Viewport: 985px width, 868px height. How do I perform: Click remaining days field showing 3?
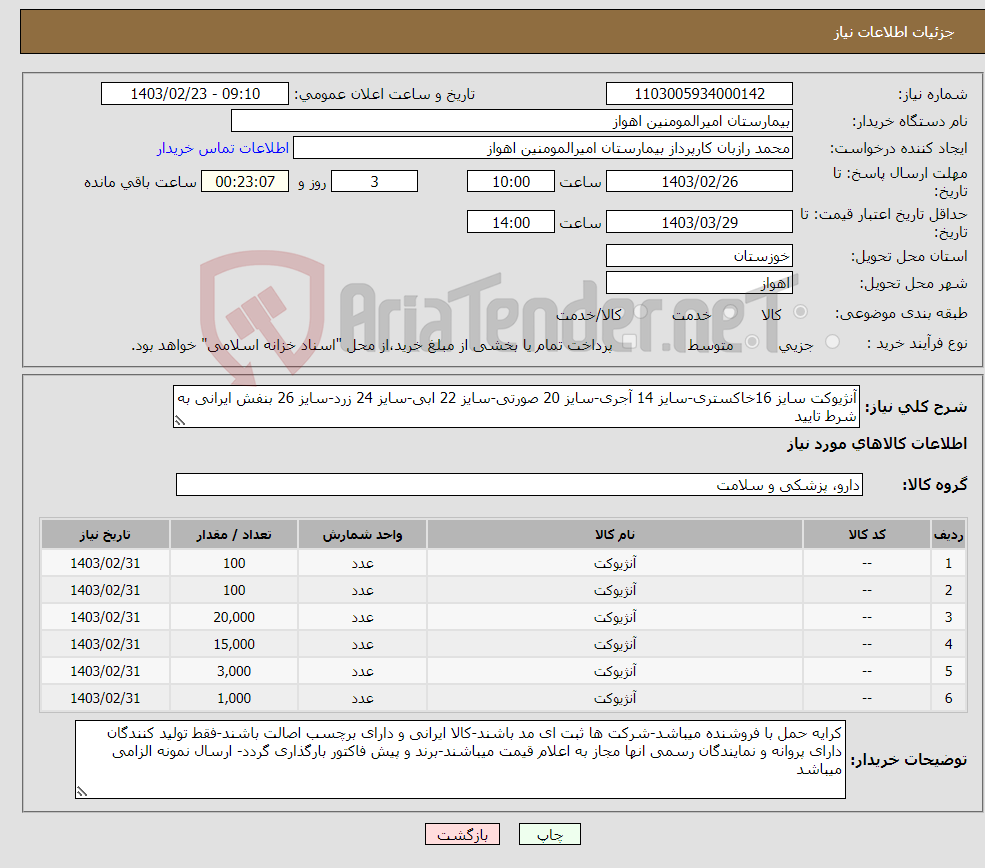(x=374, y=182)
